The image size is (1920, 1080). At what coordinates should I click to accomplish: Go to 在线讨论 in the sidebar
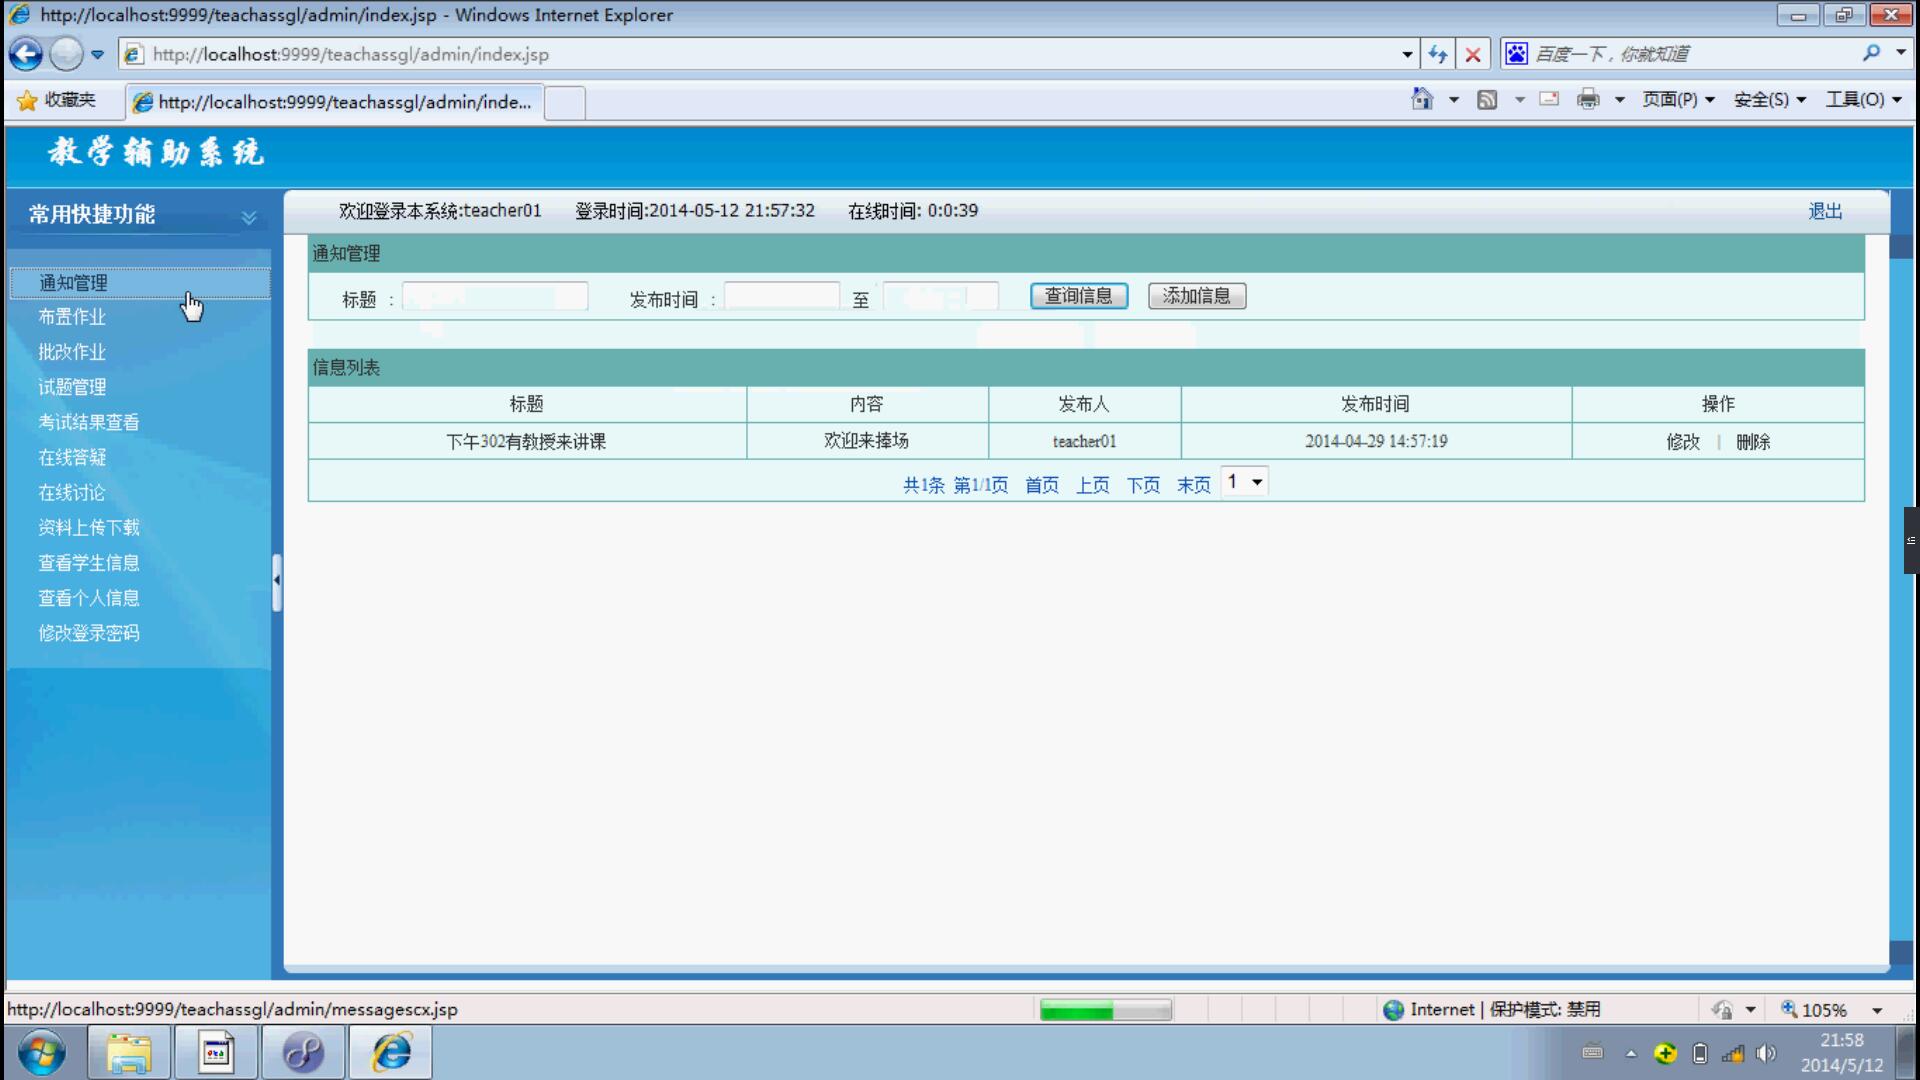(x=72, y=492)
